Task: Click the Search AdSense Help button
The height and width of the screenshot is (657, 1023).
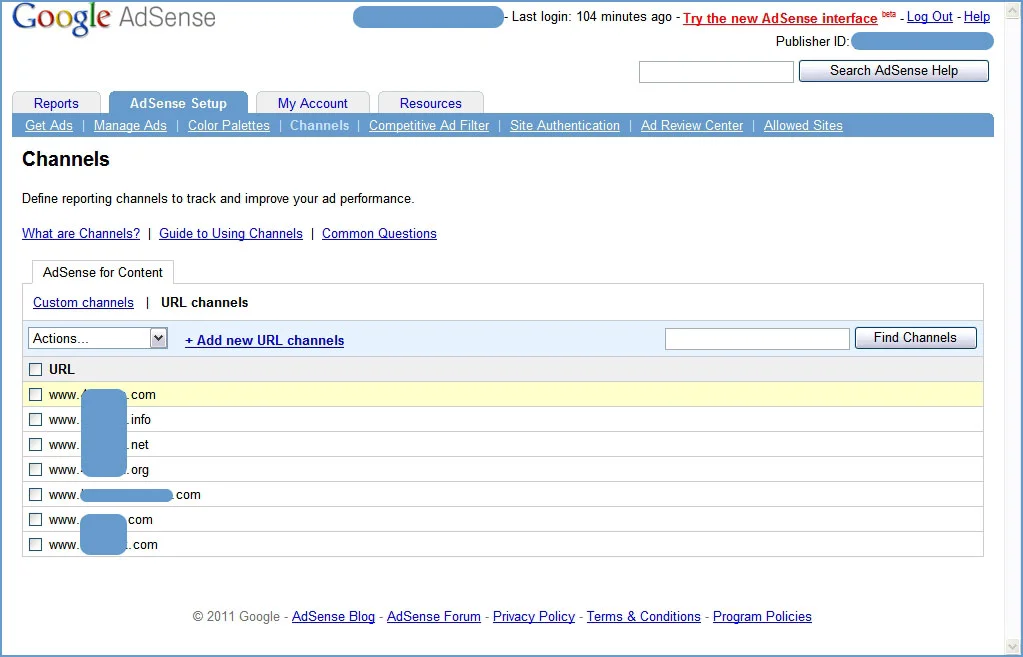Action: tap(893, 71)
